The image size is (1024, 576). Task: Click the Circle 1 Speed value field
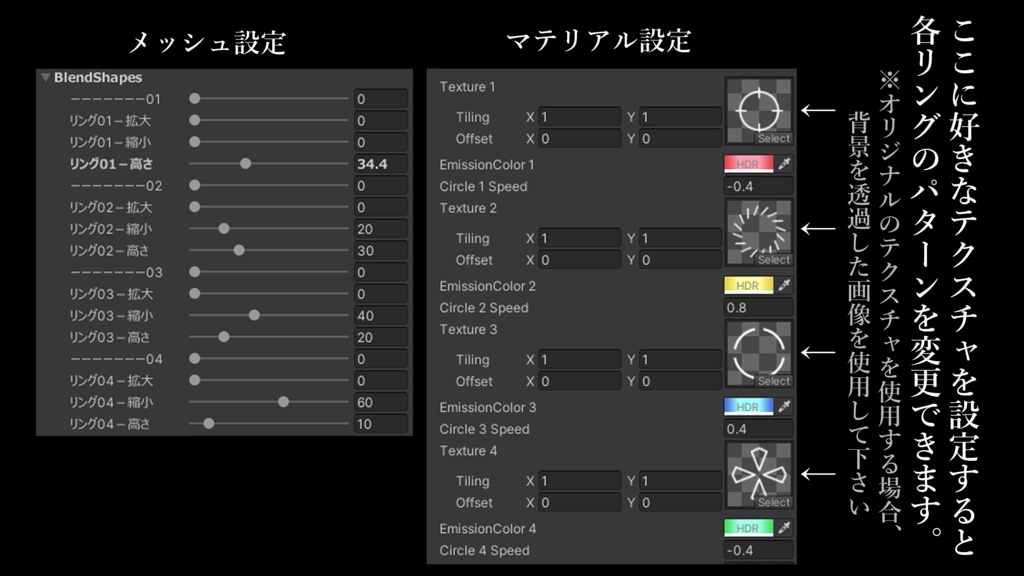coord(758,185)
